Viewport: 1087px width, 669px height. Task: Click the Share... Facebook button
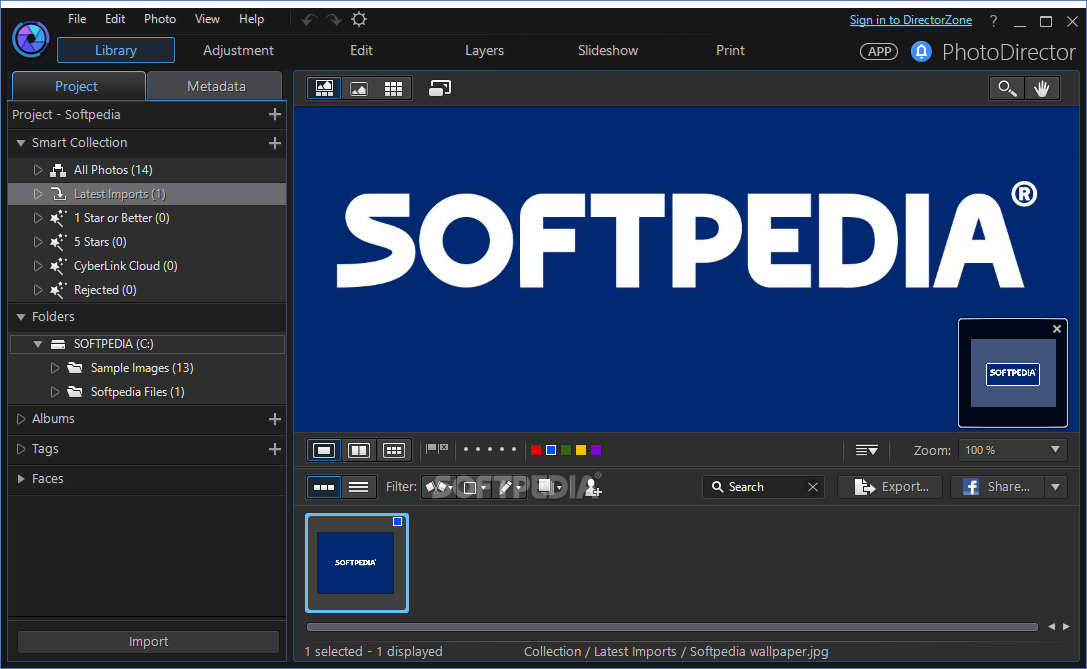pos(996,487)
